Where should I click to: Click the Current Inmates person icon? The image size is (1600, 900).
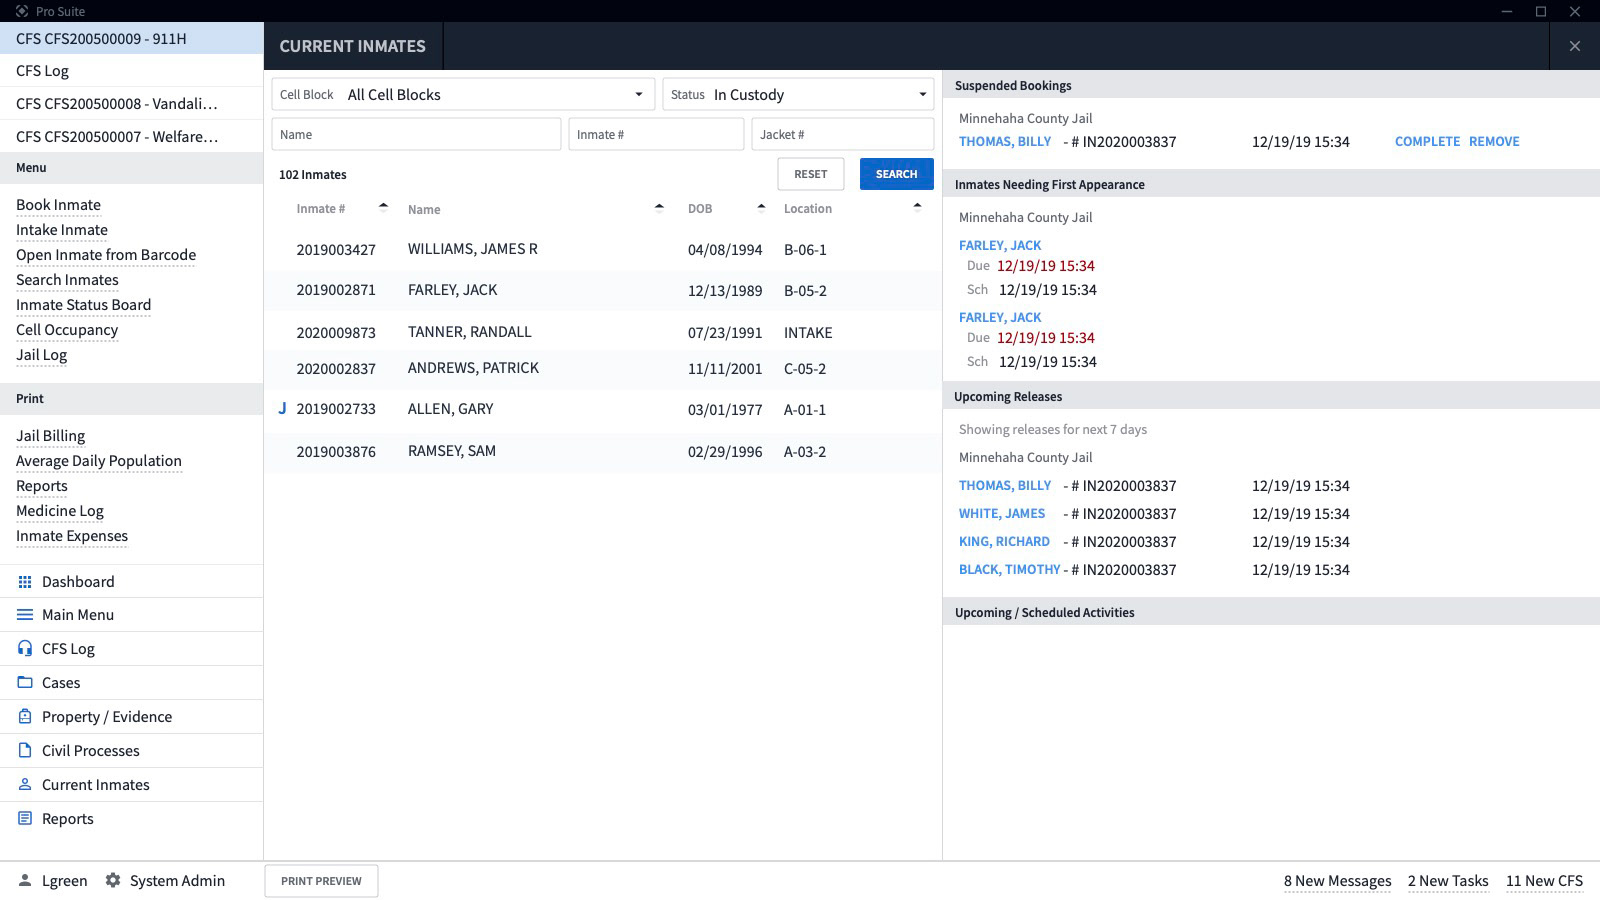click(25, 785)
